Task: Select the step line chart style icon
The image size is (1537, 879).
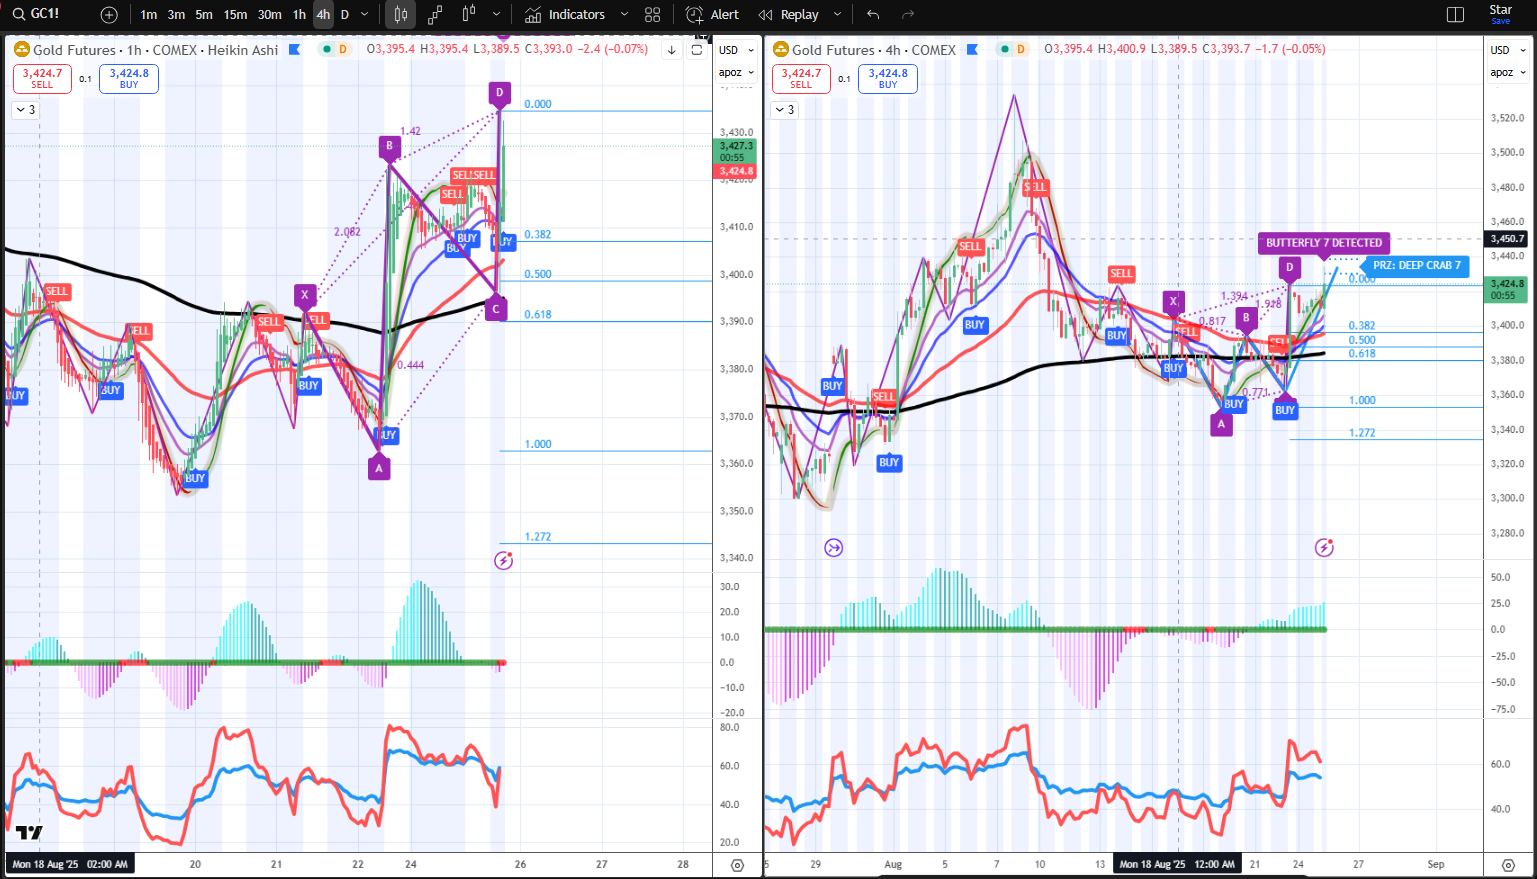Action: pyautogui.click(x=435, y=15)
